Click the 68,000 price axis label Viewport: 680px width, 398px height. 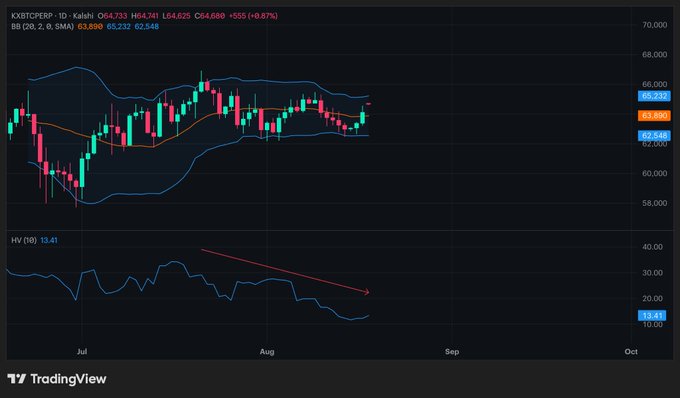[654, 55]
